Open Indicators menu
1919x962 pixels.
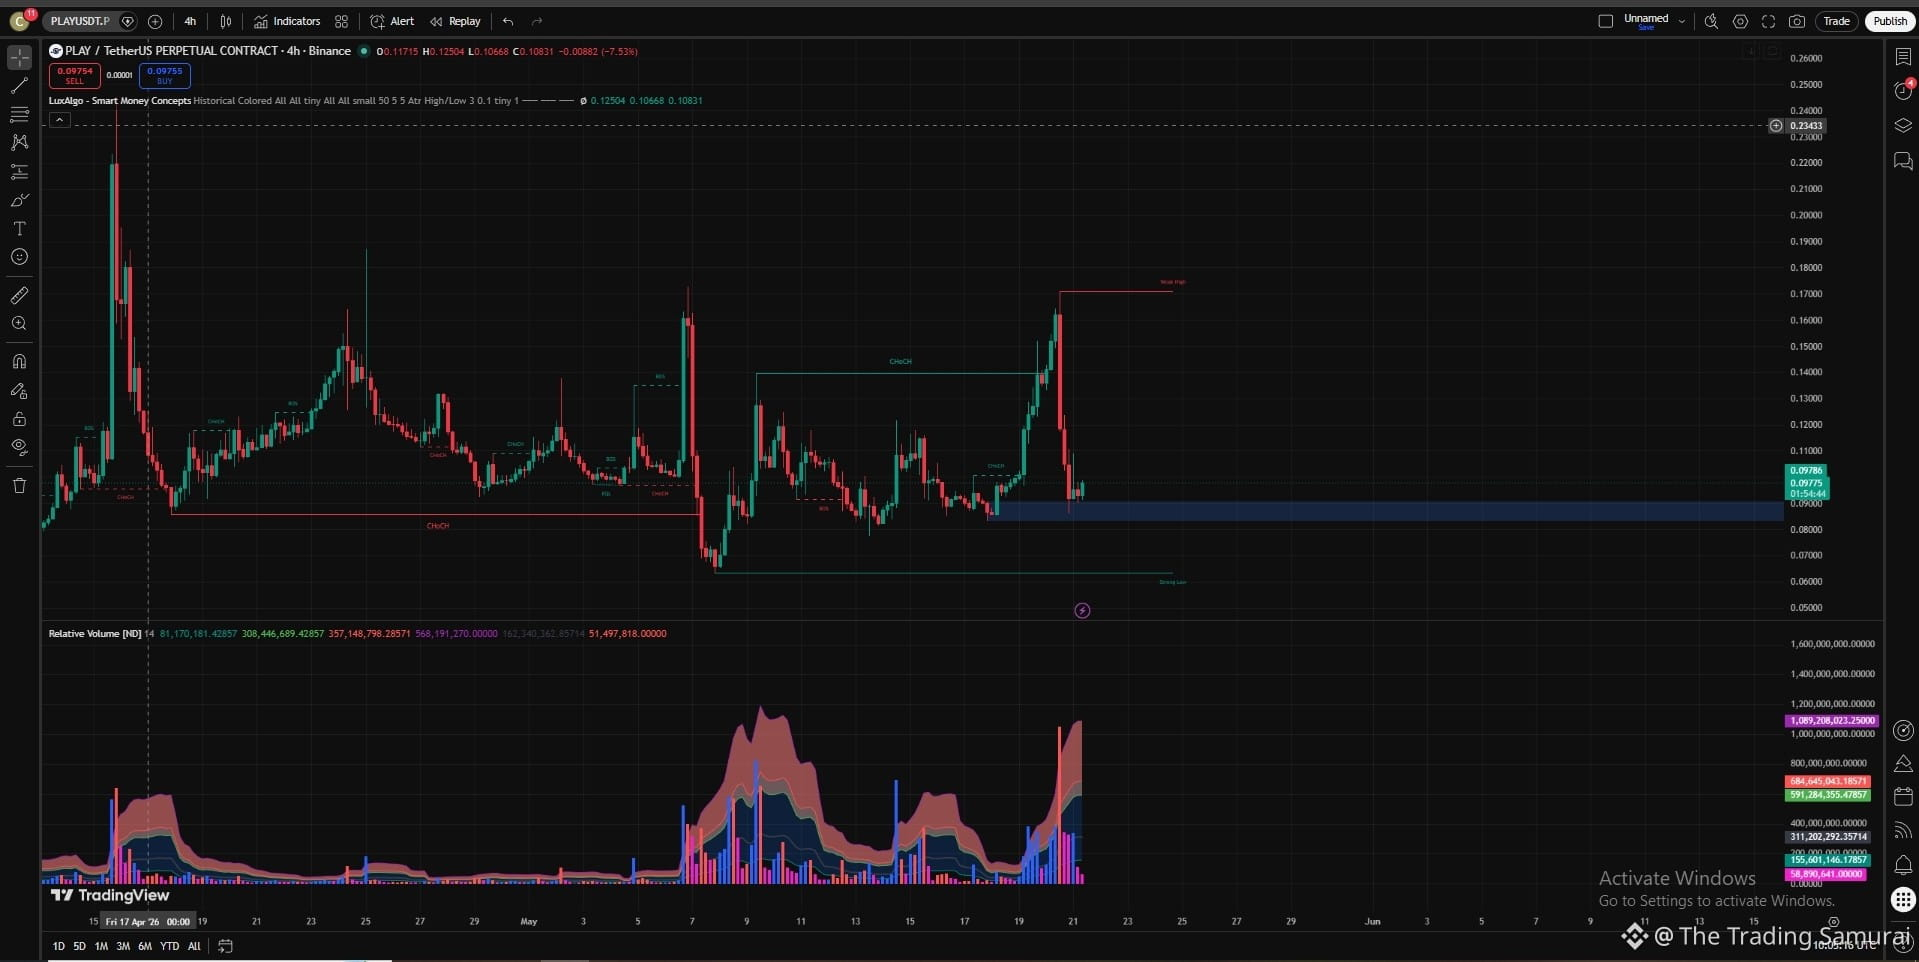click(x=287, y=21)
